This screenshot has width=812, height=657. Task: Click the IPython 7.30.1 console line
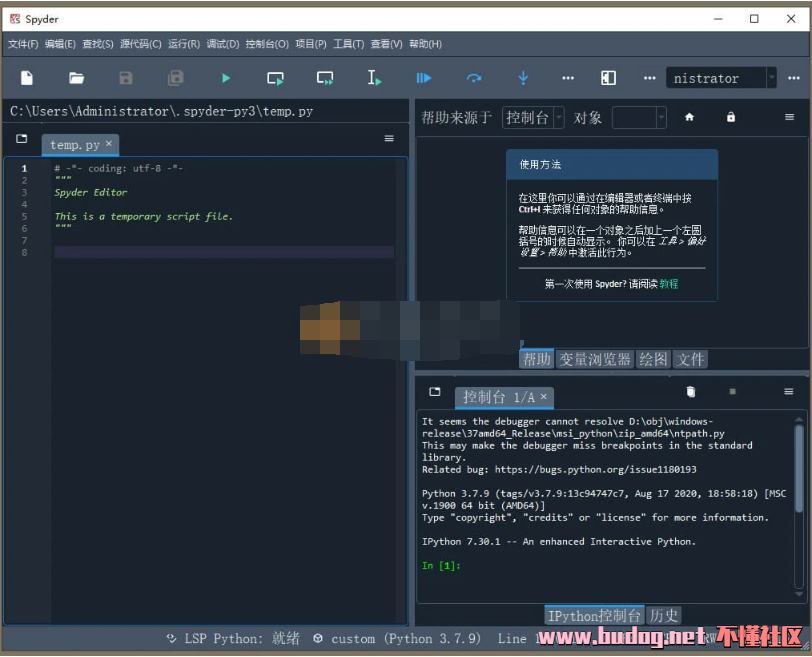coord(559,542)
